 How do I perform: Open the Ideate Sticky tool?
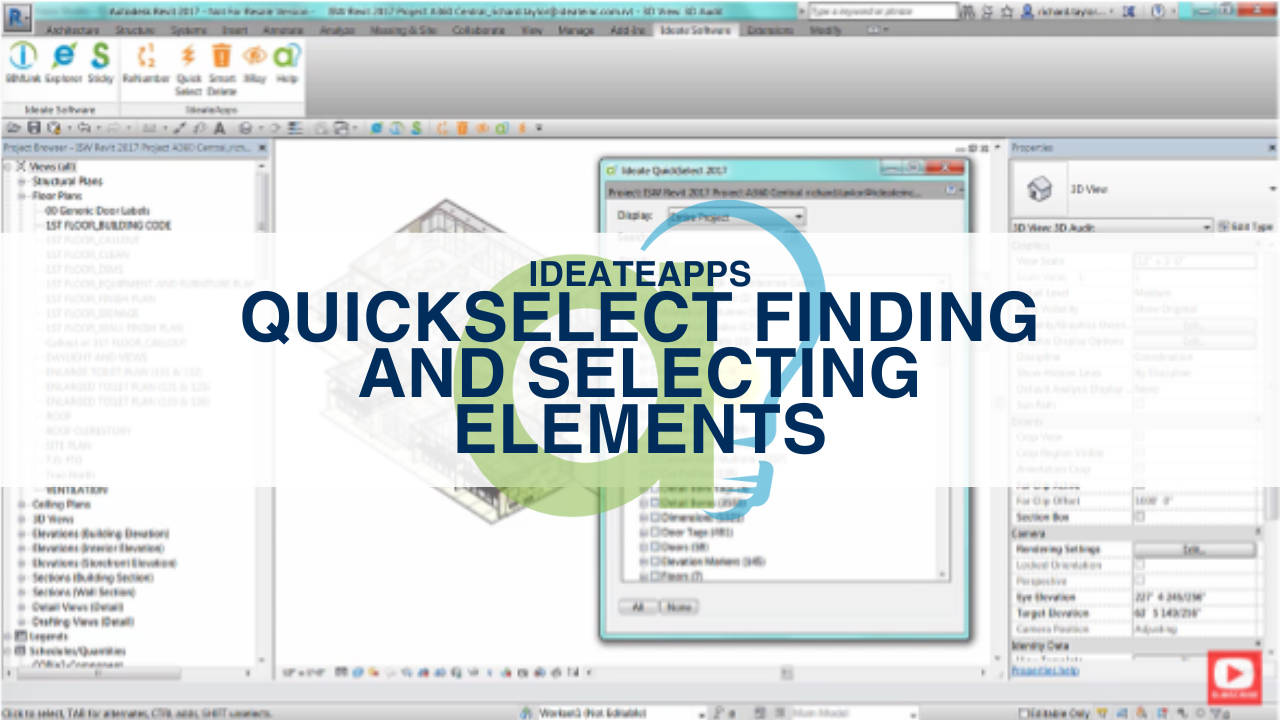(100, 63)
